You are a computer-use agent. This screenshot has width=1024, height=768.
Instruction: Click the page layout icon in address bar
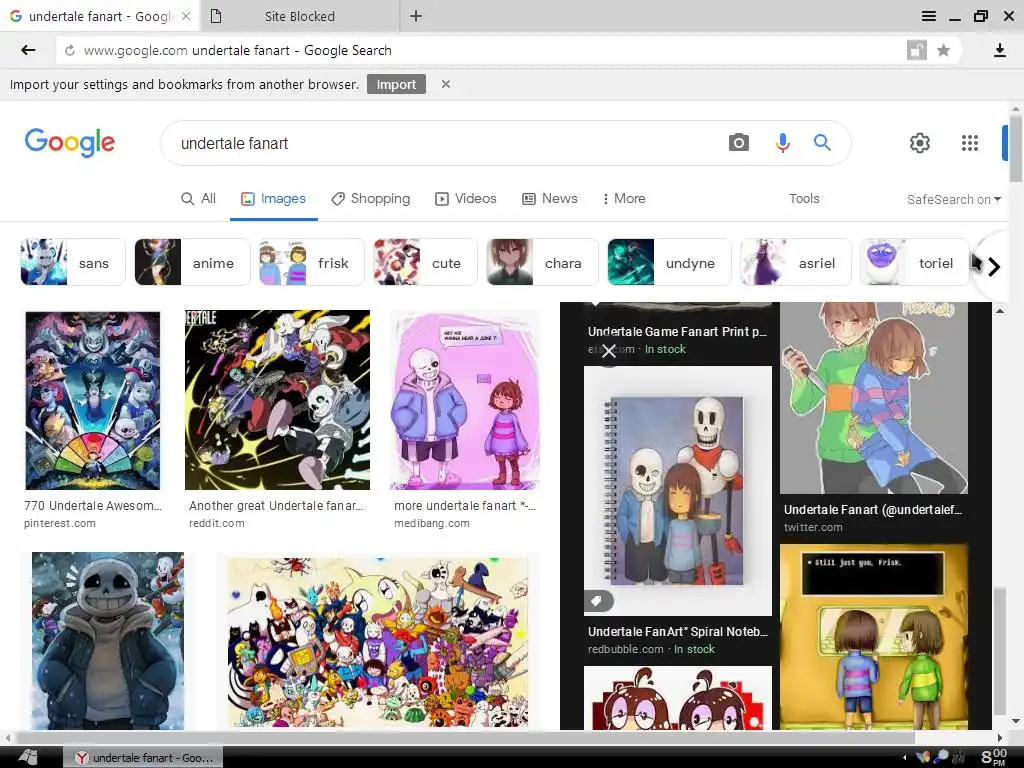[916, 50]
